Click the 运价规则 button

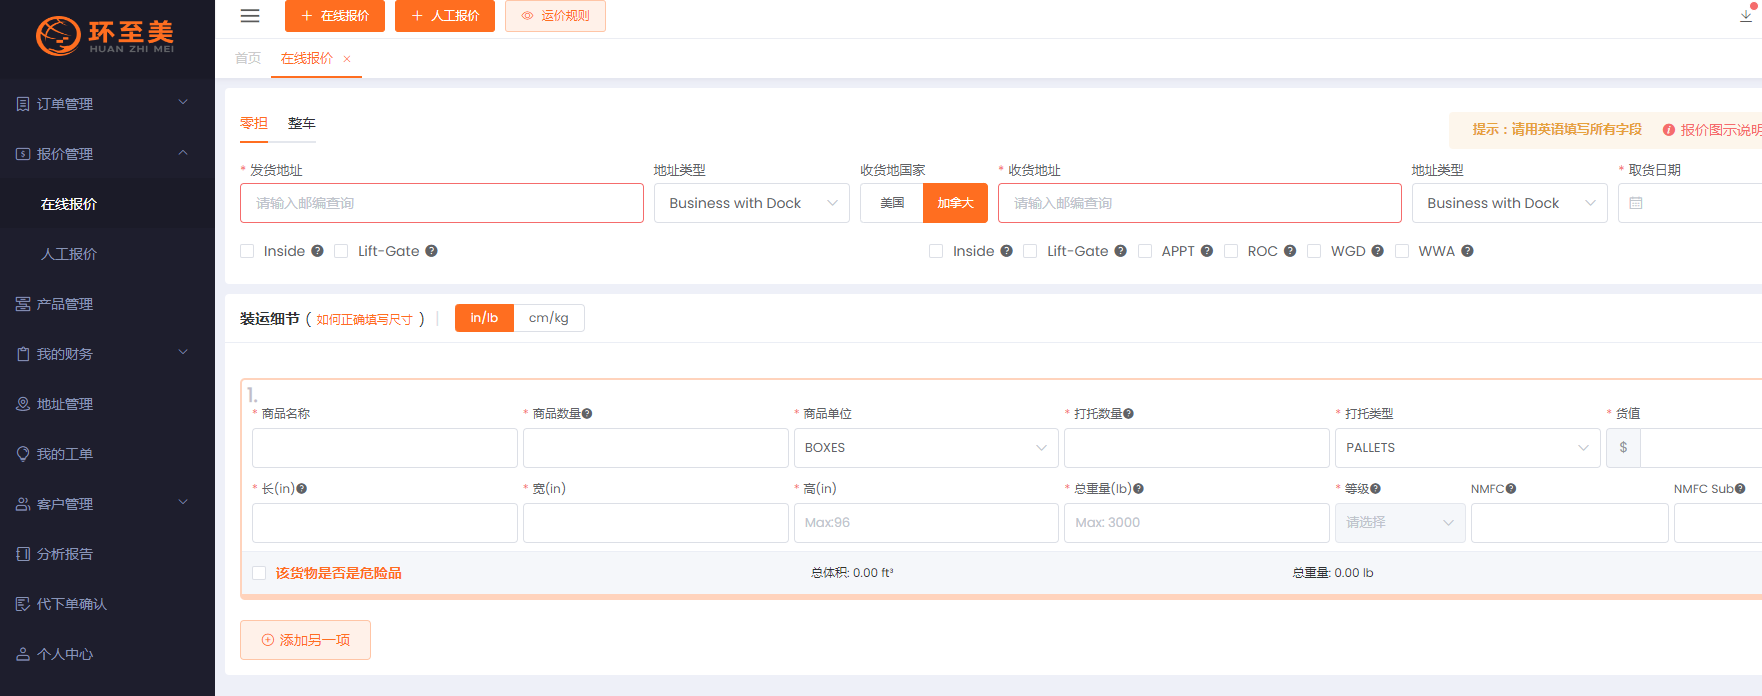click(555, 16)
